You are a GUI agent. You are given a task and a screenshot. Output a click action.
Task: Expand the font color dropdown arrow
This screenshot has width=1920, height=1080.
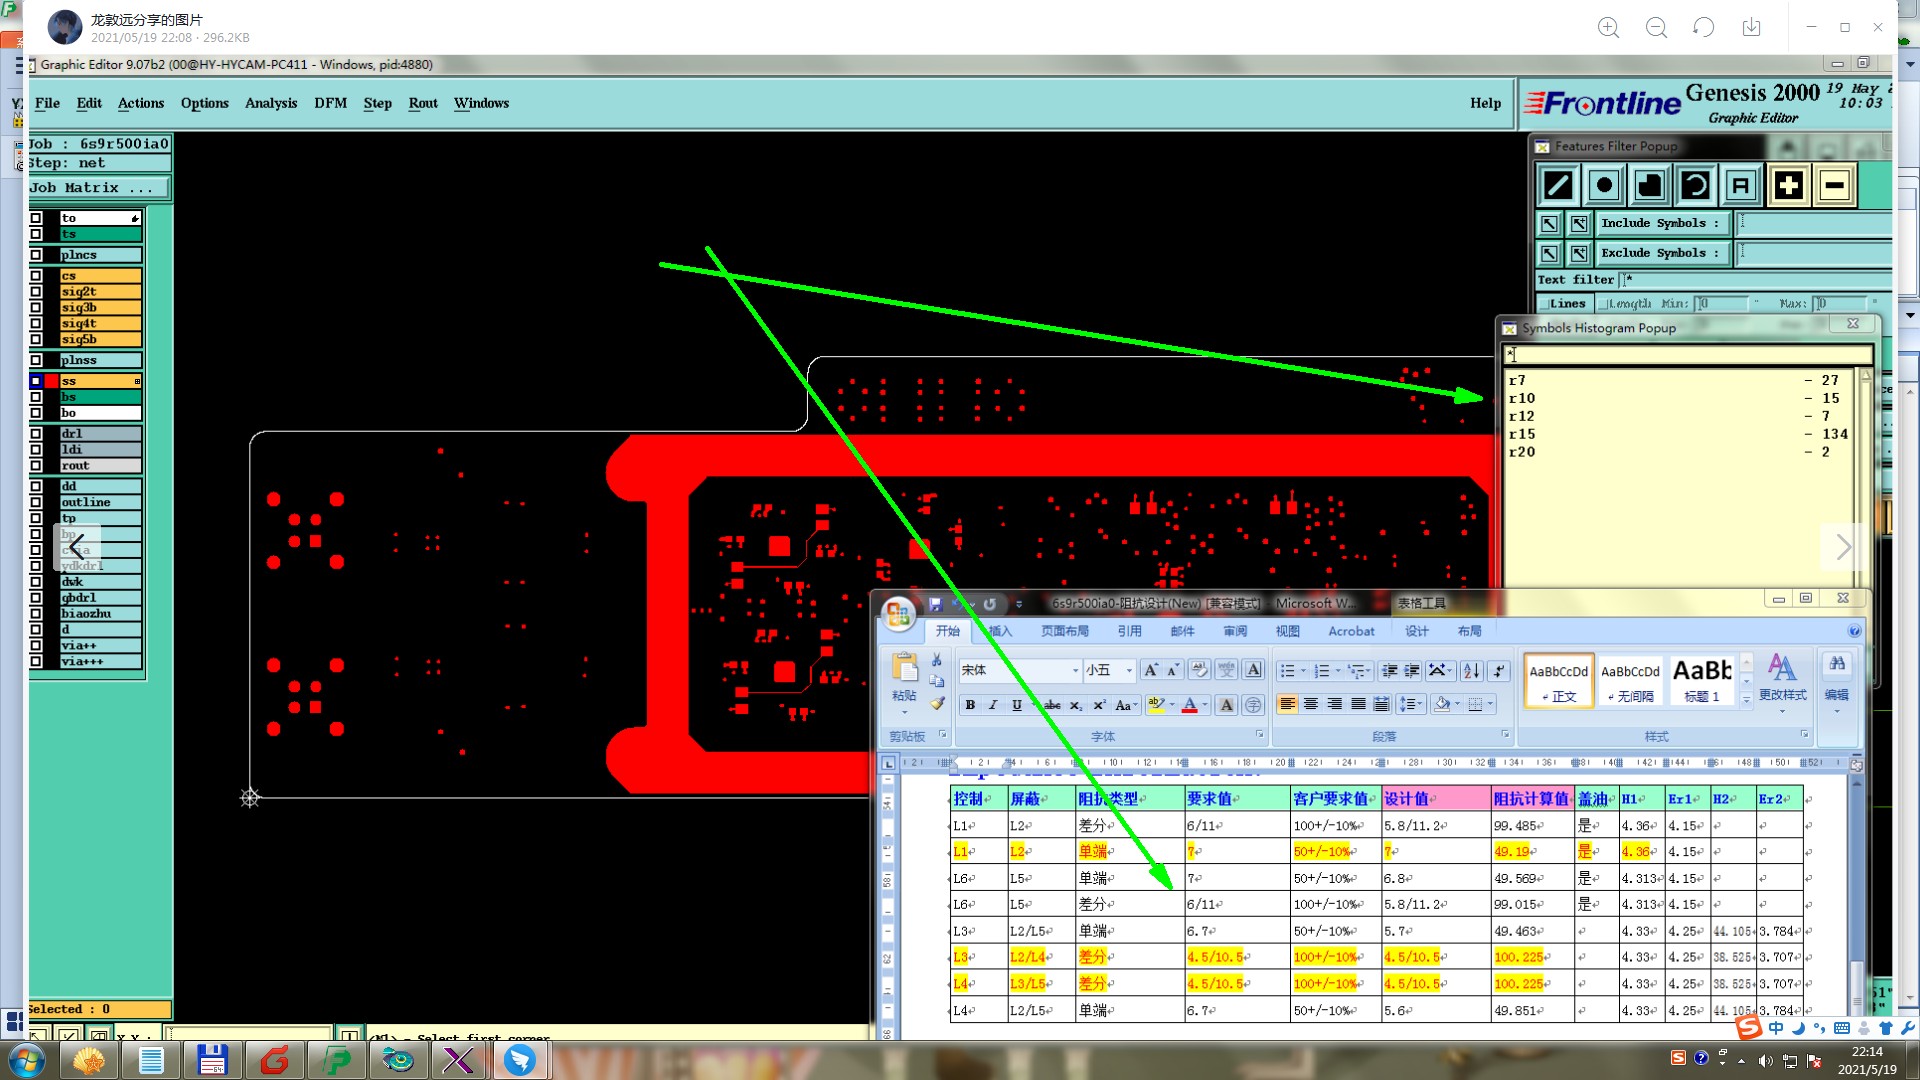(1205, 705)
